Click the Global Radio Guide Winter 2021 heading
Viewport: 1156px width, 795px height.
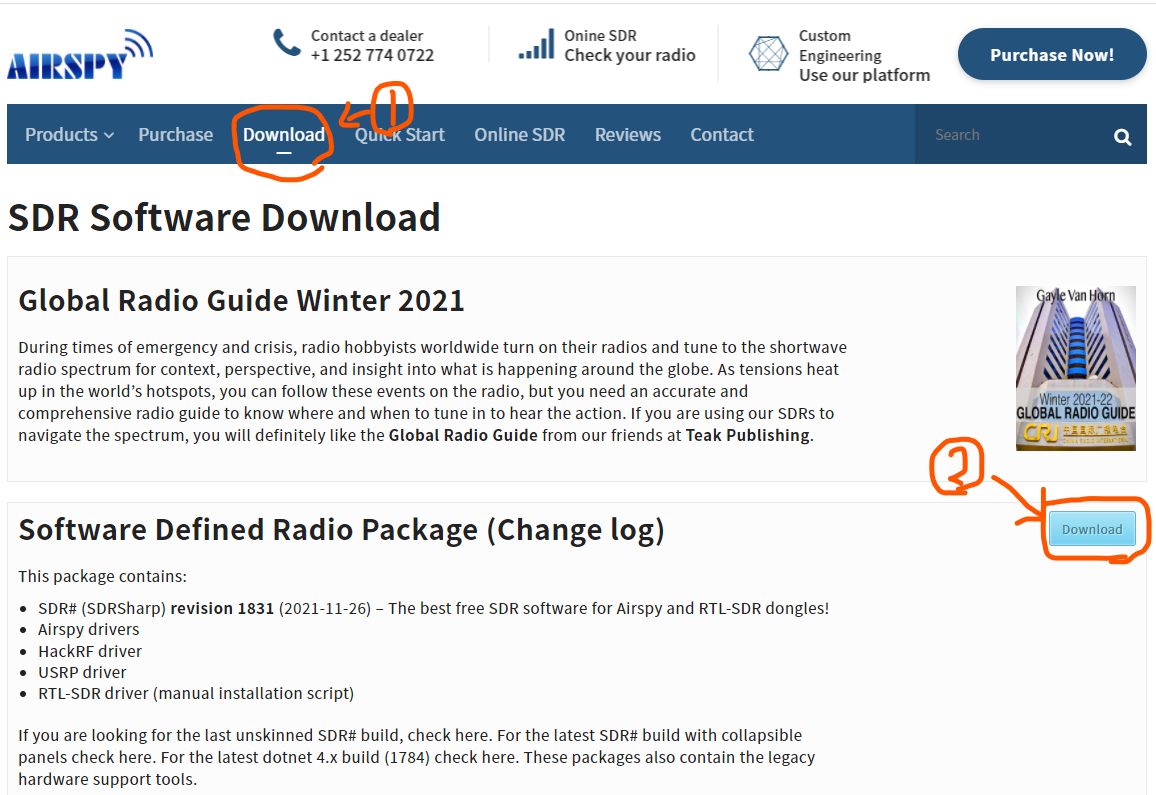click(x=241, y=301)
